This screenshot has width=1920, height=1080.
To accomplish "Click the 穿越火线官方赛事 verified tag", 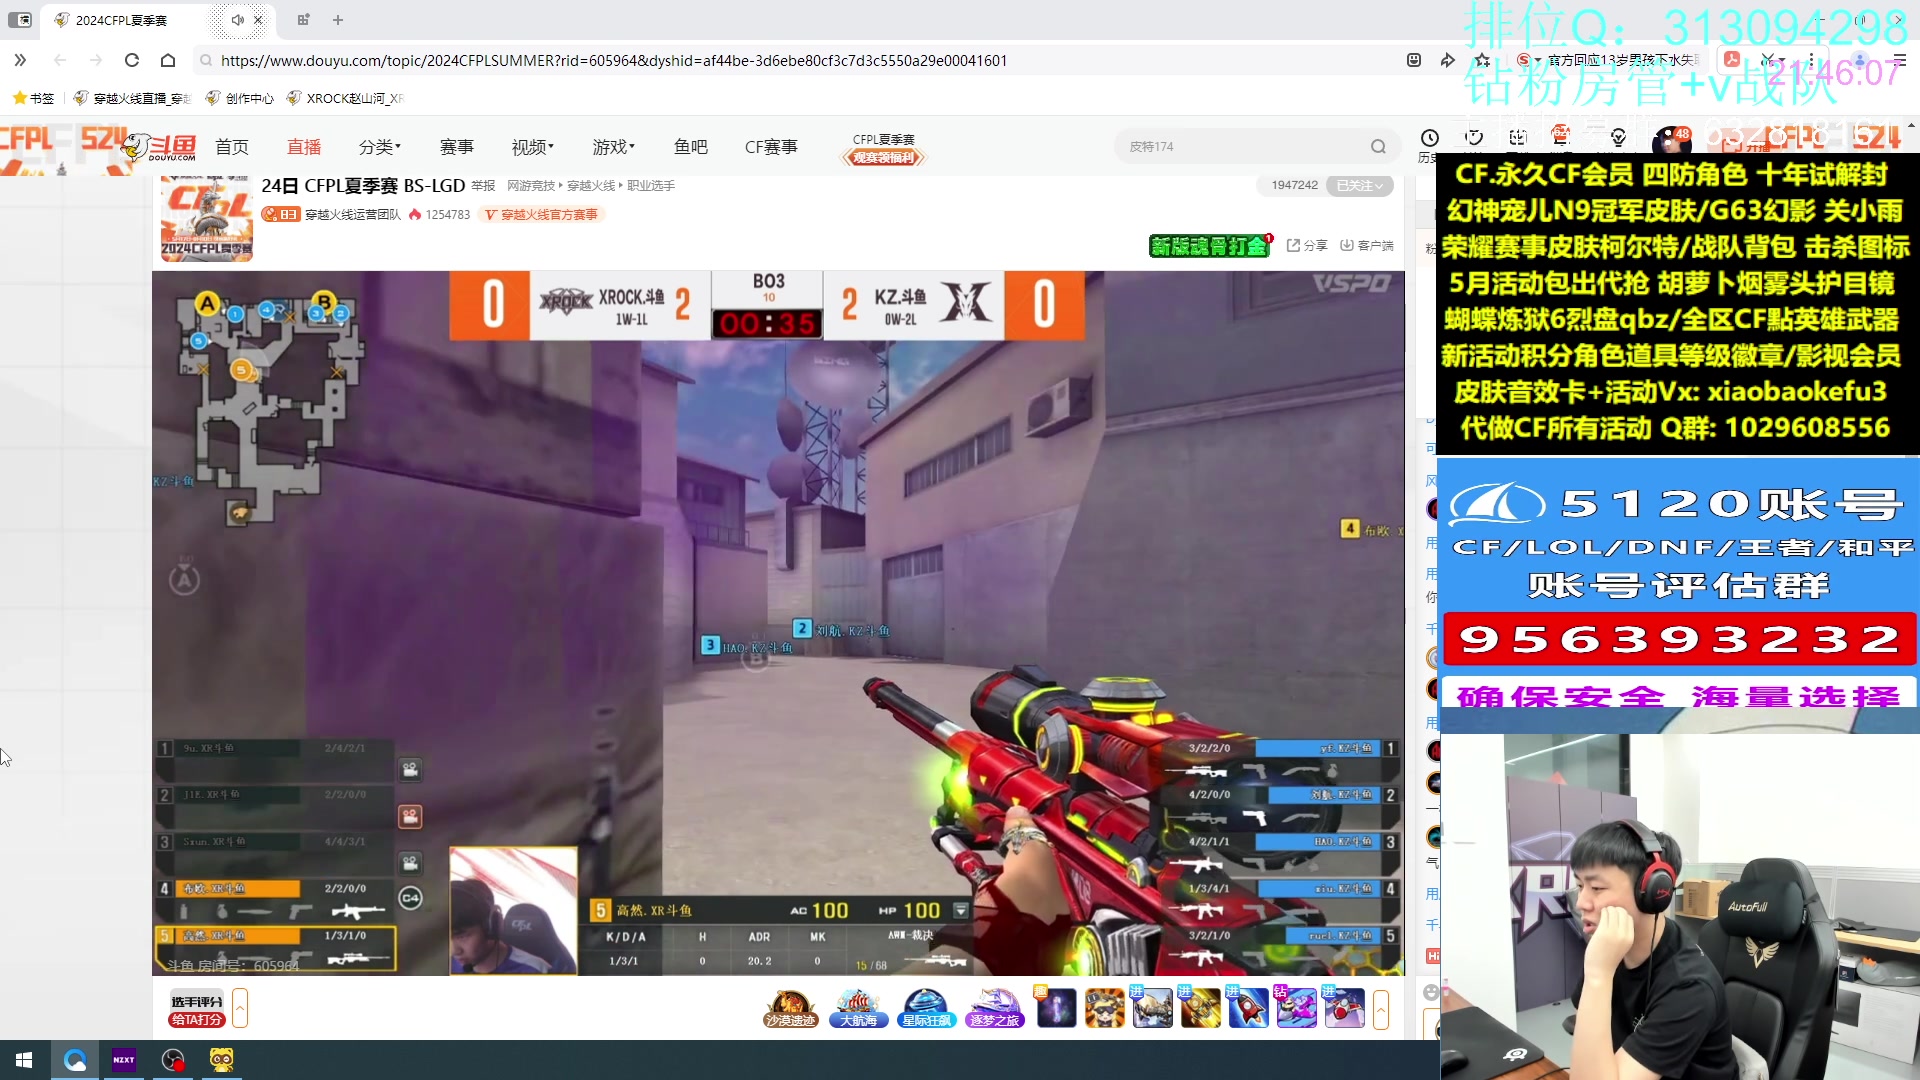I will [542, 215].
